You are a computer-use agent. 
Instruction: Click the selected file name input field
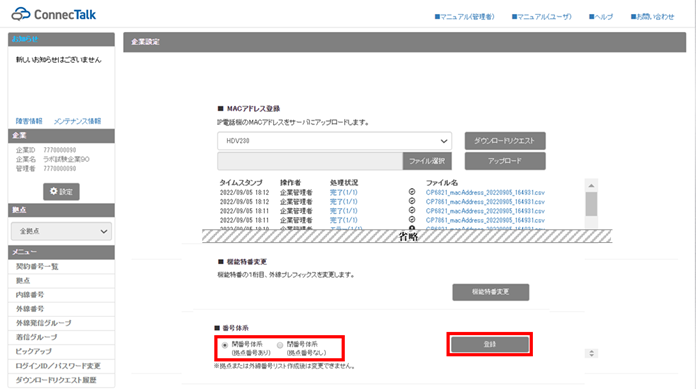click(310, 161)
